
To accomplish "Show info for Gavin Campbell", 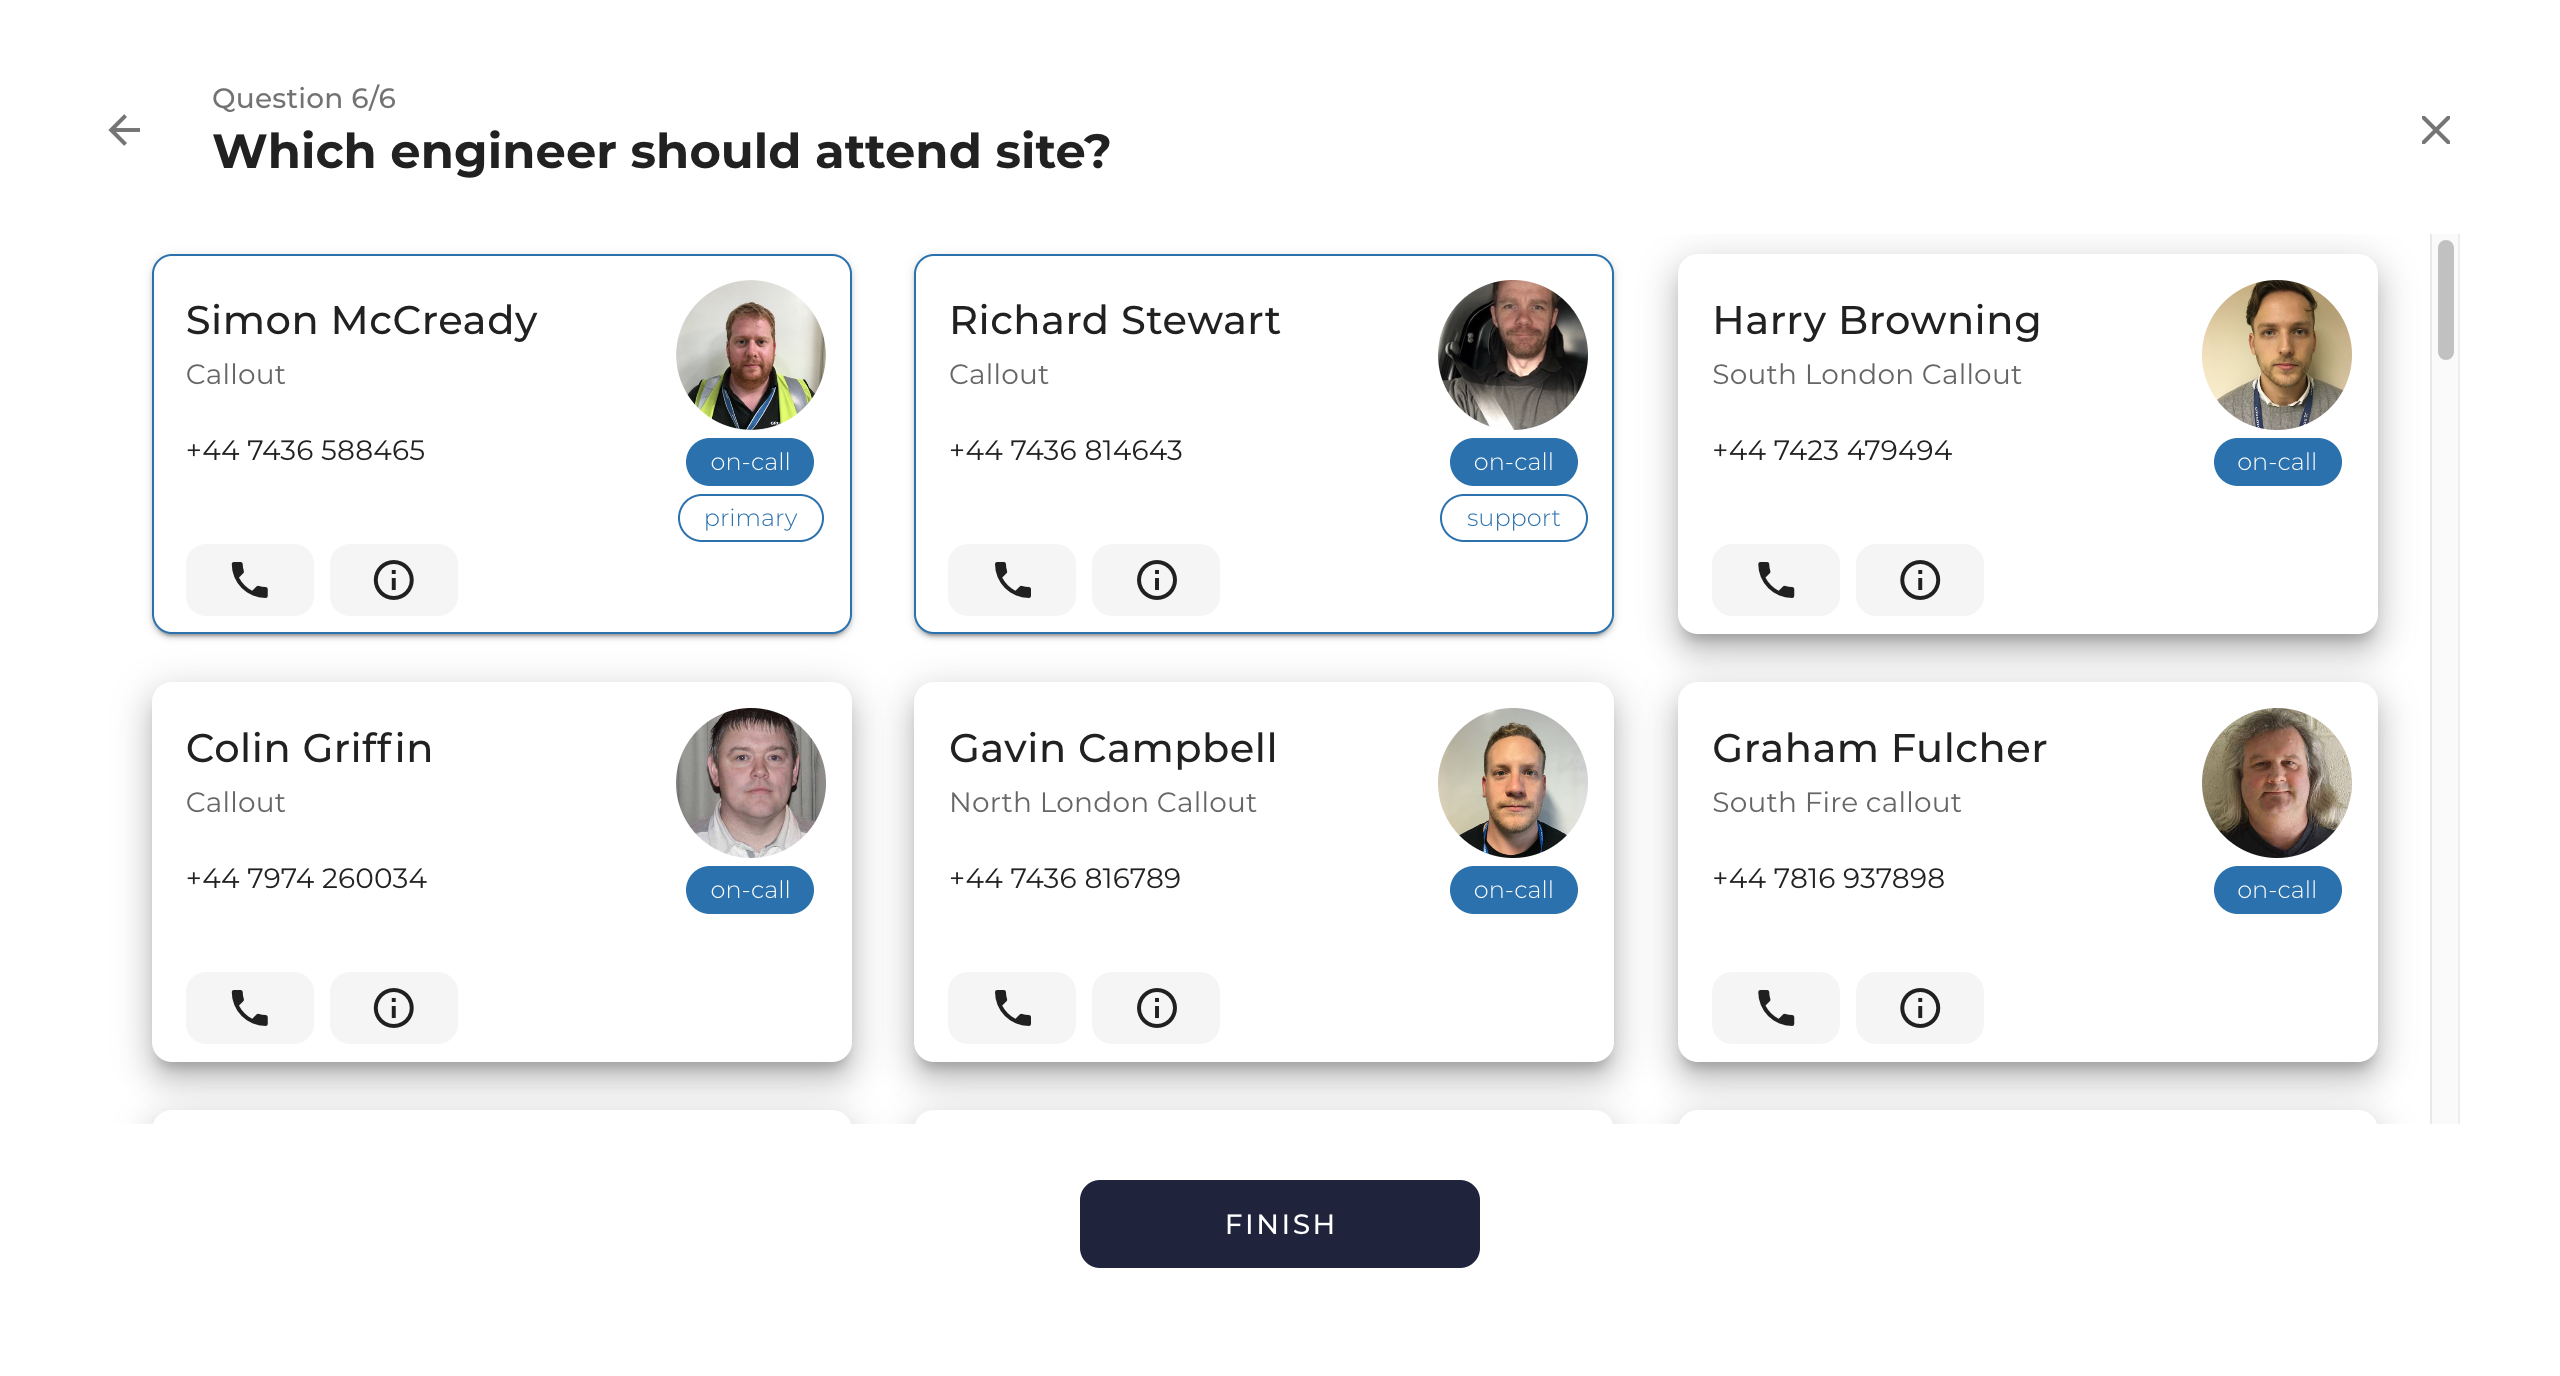I will (x=1156, y=1008).
